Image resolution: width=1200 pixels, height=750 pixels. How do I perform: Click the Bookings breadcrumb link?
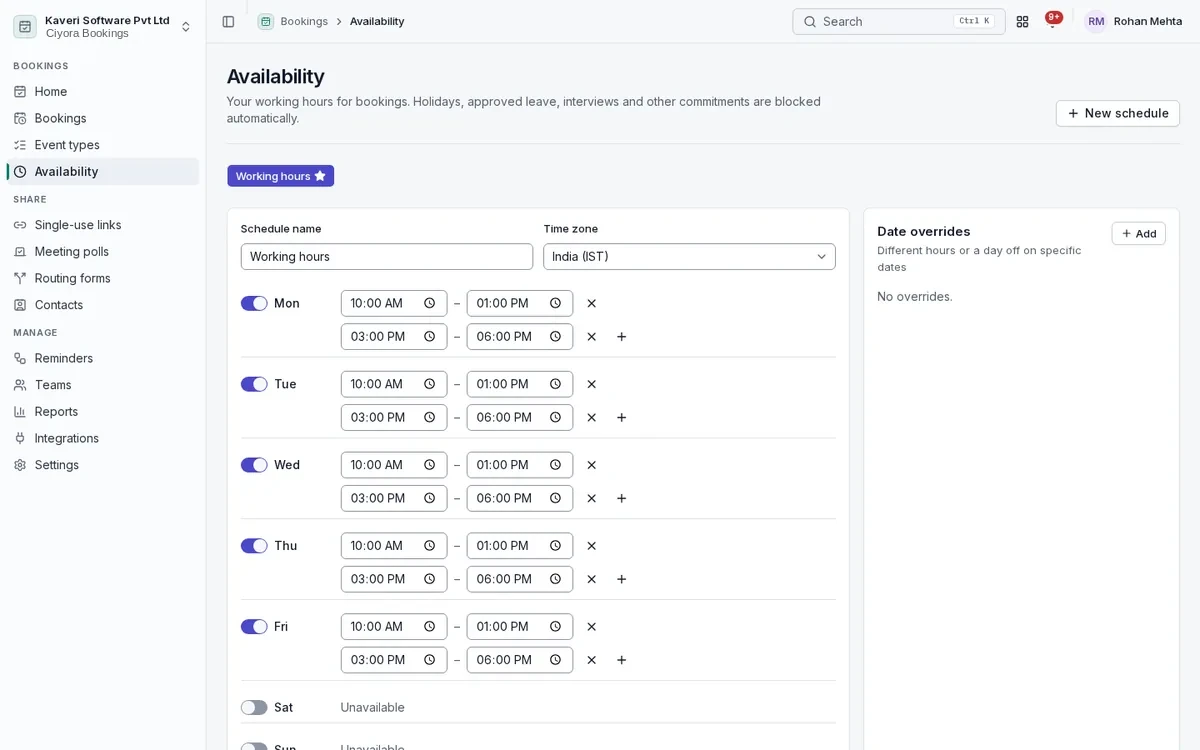[x=304, y=21]
